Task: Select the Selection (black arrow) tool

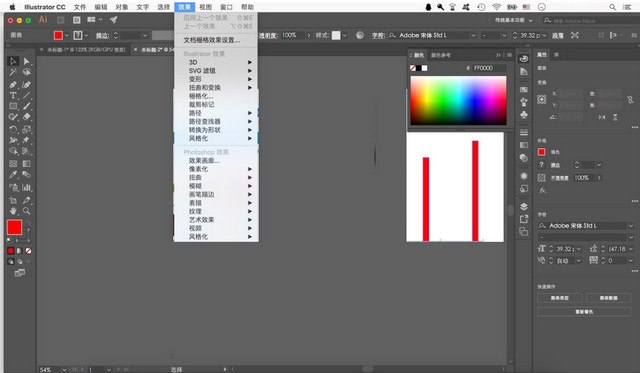Action: coord(13,61)
